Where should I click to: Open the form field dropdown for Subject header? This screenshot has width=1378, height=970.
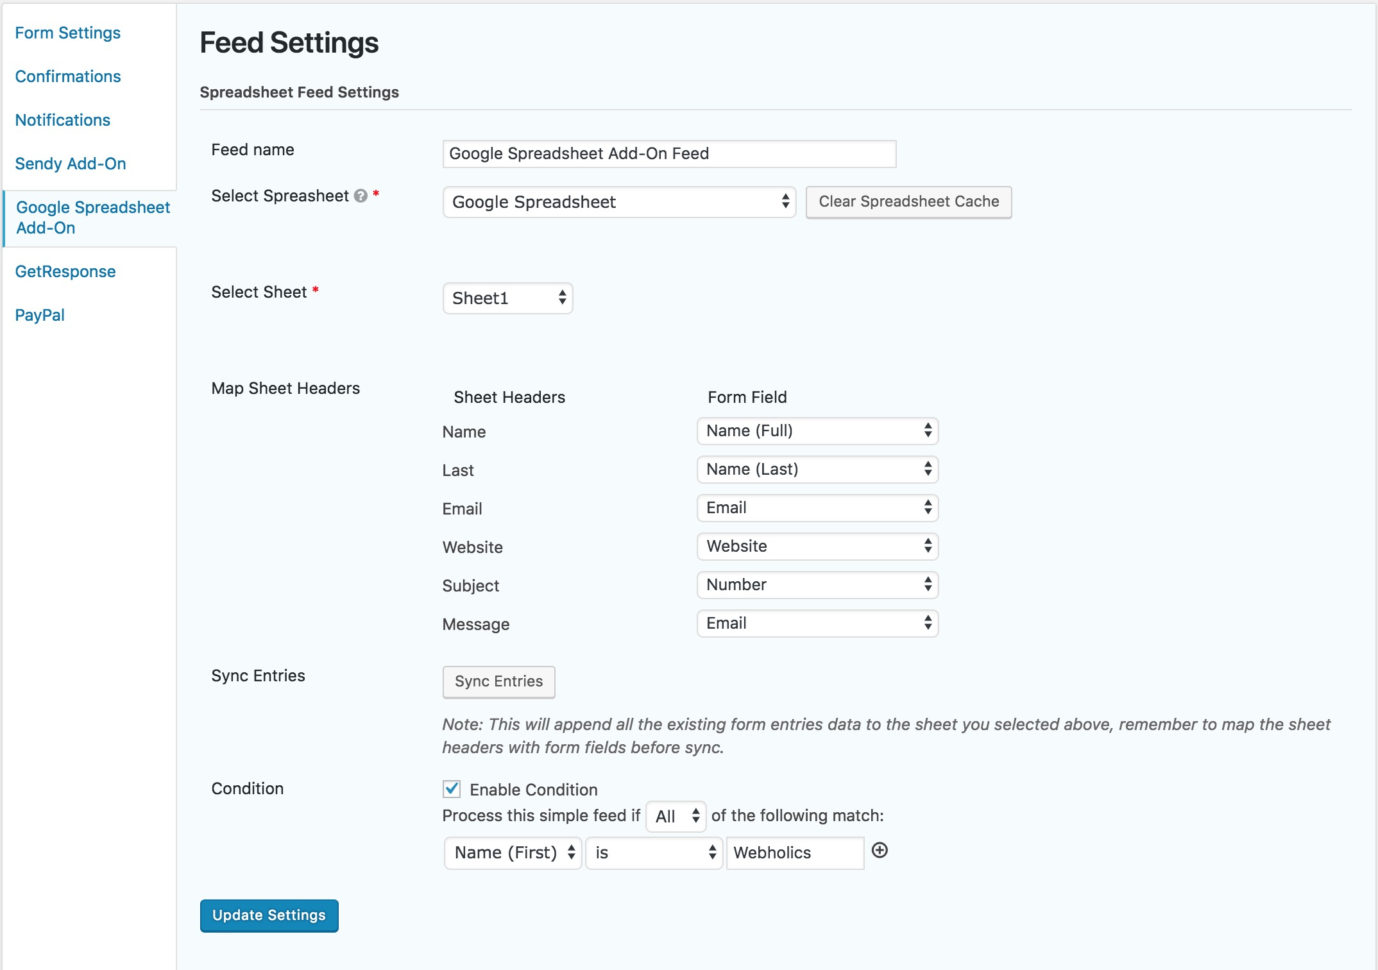click(817, 584)
